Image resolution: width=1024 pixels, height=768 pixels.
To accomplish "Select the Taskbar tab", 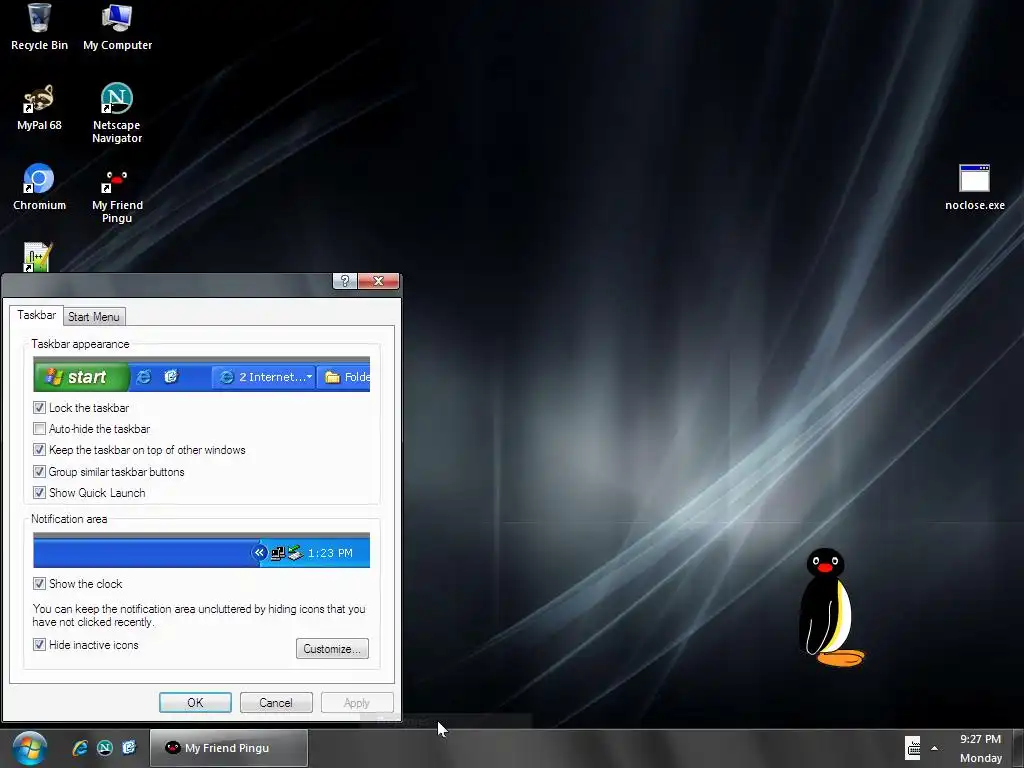I will click(x=37, y=315).
